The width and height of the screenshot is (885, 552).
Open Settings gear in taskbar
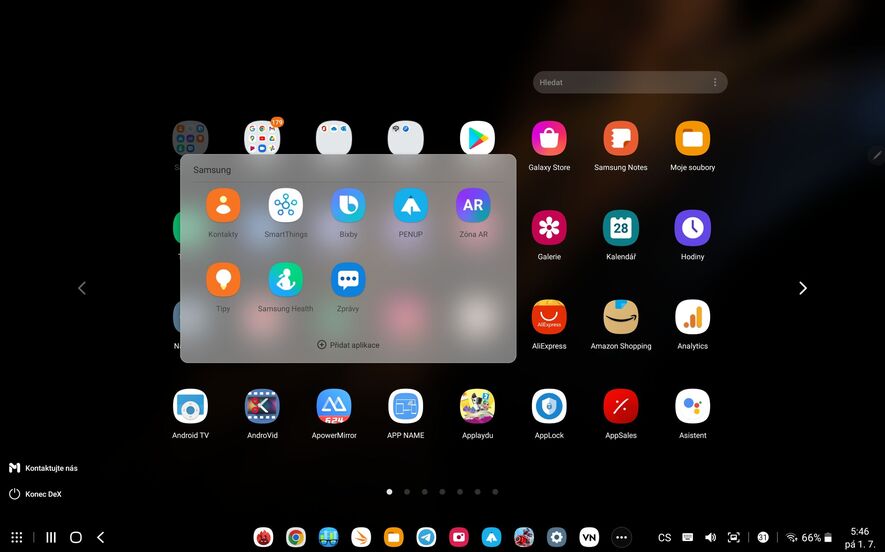pos(557,537)
